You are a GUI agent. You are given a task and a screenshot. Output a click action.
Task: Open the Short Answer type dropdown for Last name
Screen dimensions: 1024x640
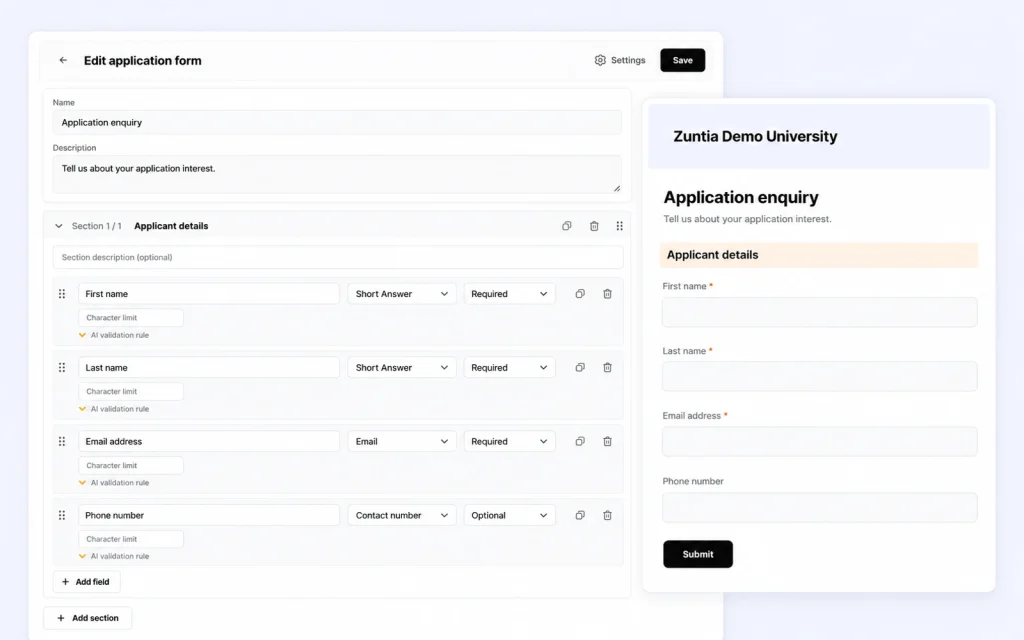click(402, 368)
